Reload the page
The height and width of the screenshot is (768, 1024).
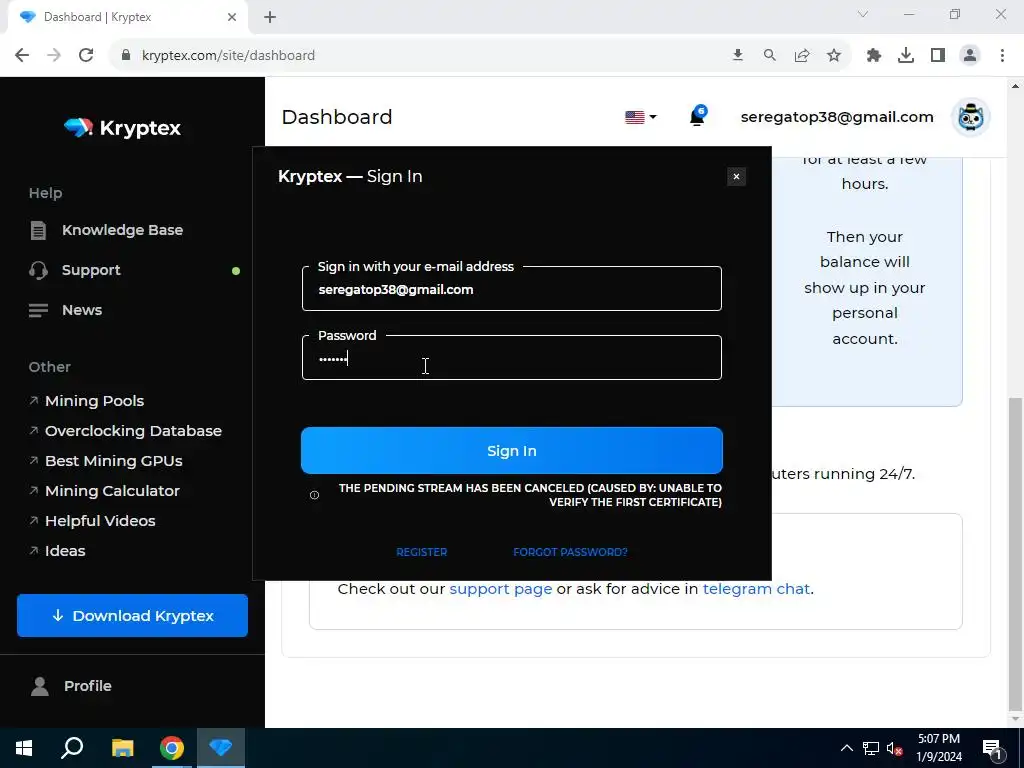(x=86, y=55)
